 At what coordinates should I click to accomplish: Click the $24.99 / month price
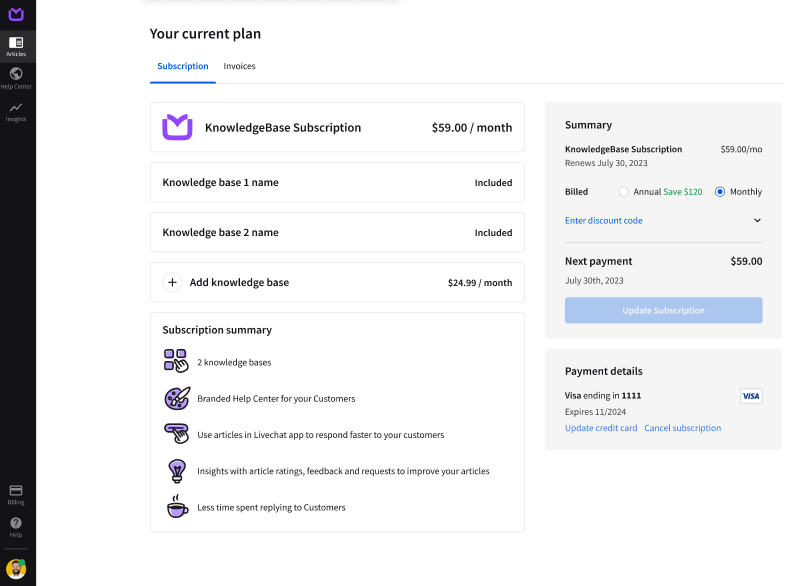(480, 283)
